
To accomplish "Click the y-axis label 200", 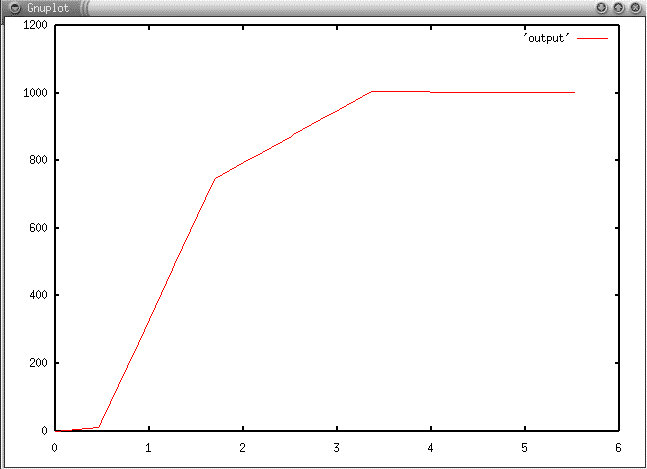I will (38, 363).
